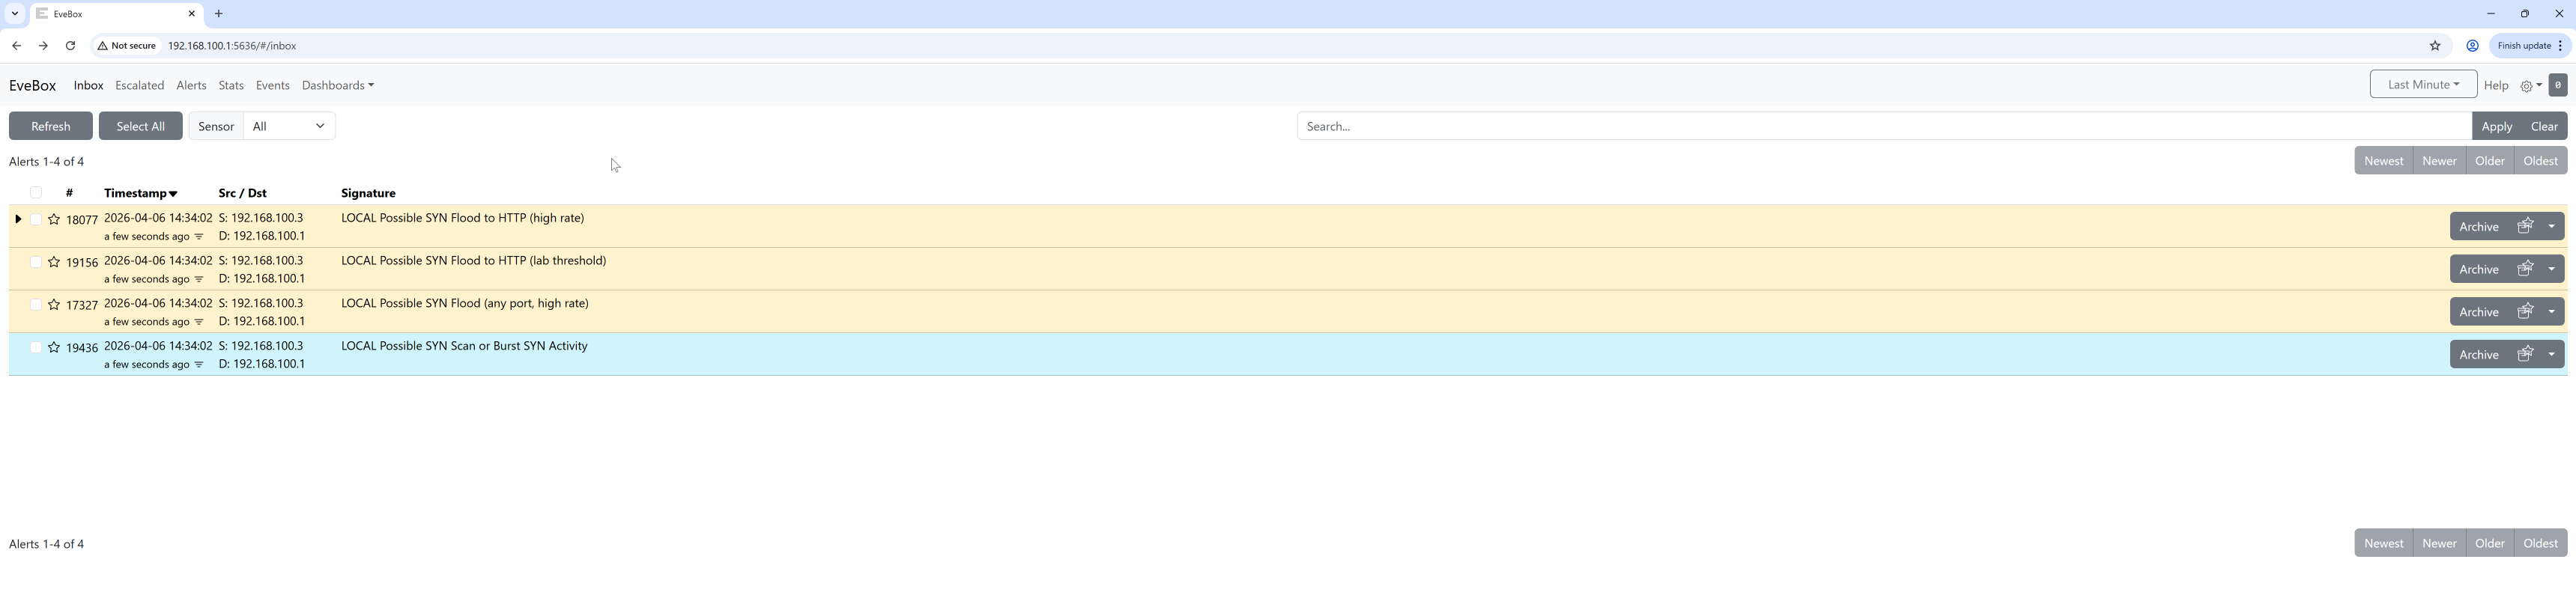Click filter icon beside timestamp of alert 18077
The image size is (2576, 604).
(x=199, y=237)
